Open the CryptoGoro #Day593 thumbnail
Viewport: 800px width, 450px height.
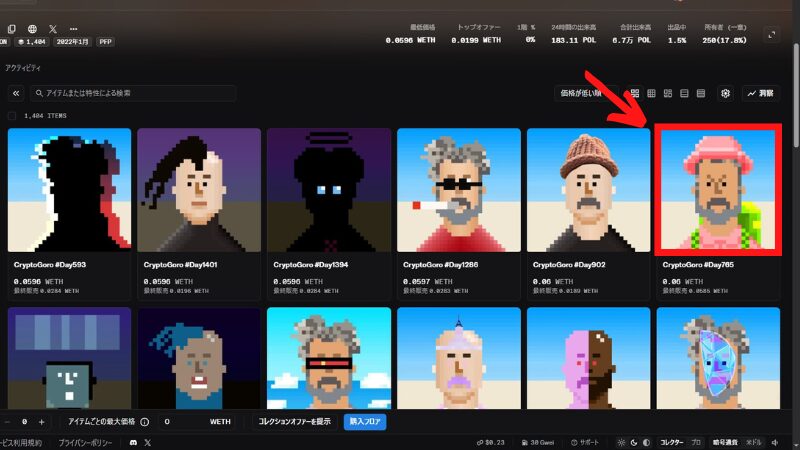click(69, 190)
